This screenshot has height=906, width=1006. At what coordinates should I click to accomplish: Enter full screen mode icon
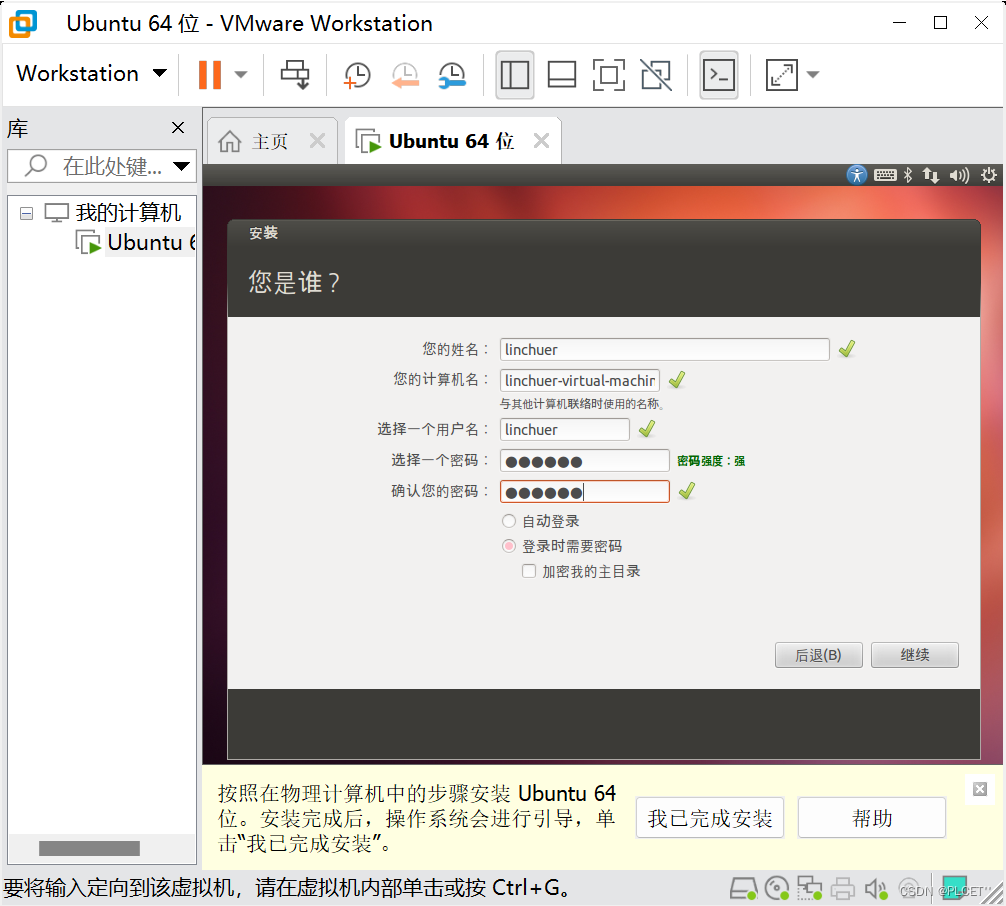click(x=608, y=75)
